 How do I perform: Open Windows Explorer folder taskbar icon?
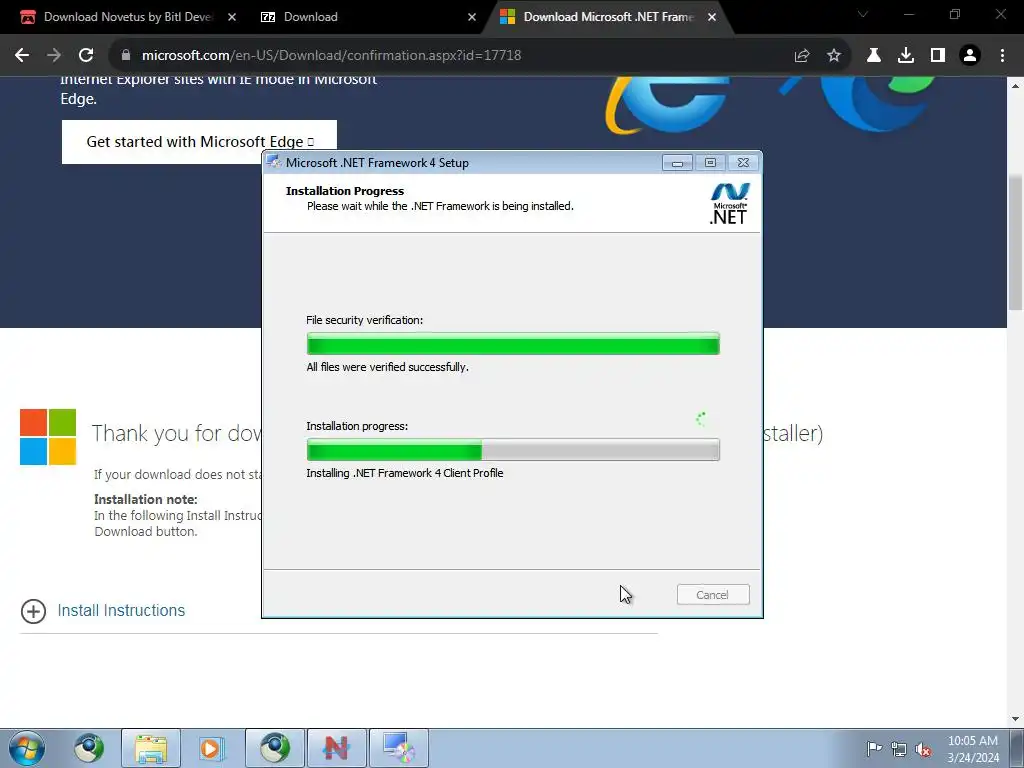click(x=151, y=748)
